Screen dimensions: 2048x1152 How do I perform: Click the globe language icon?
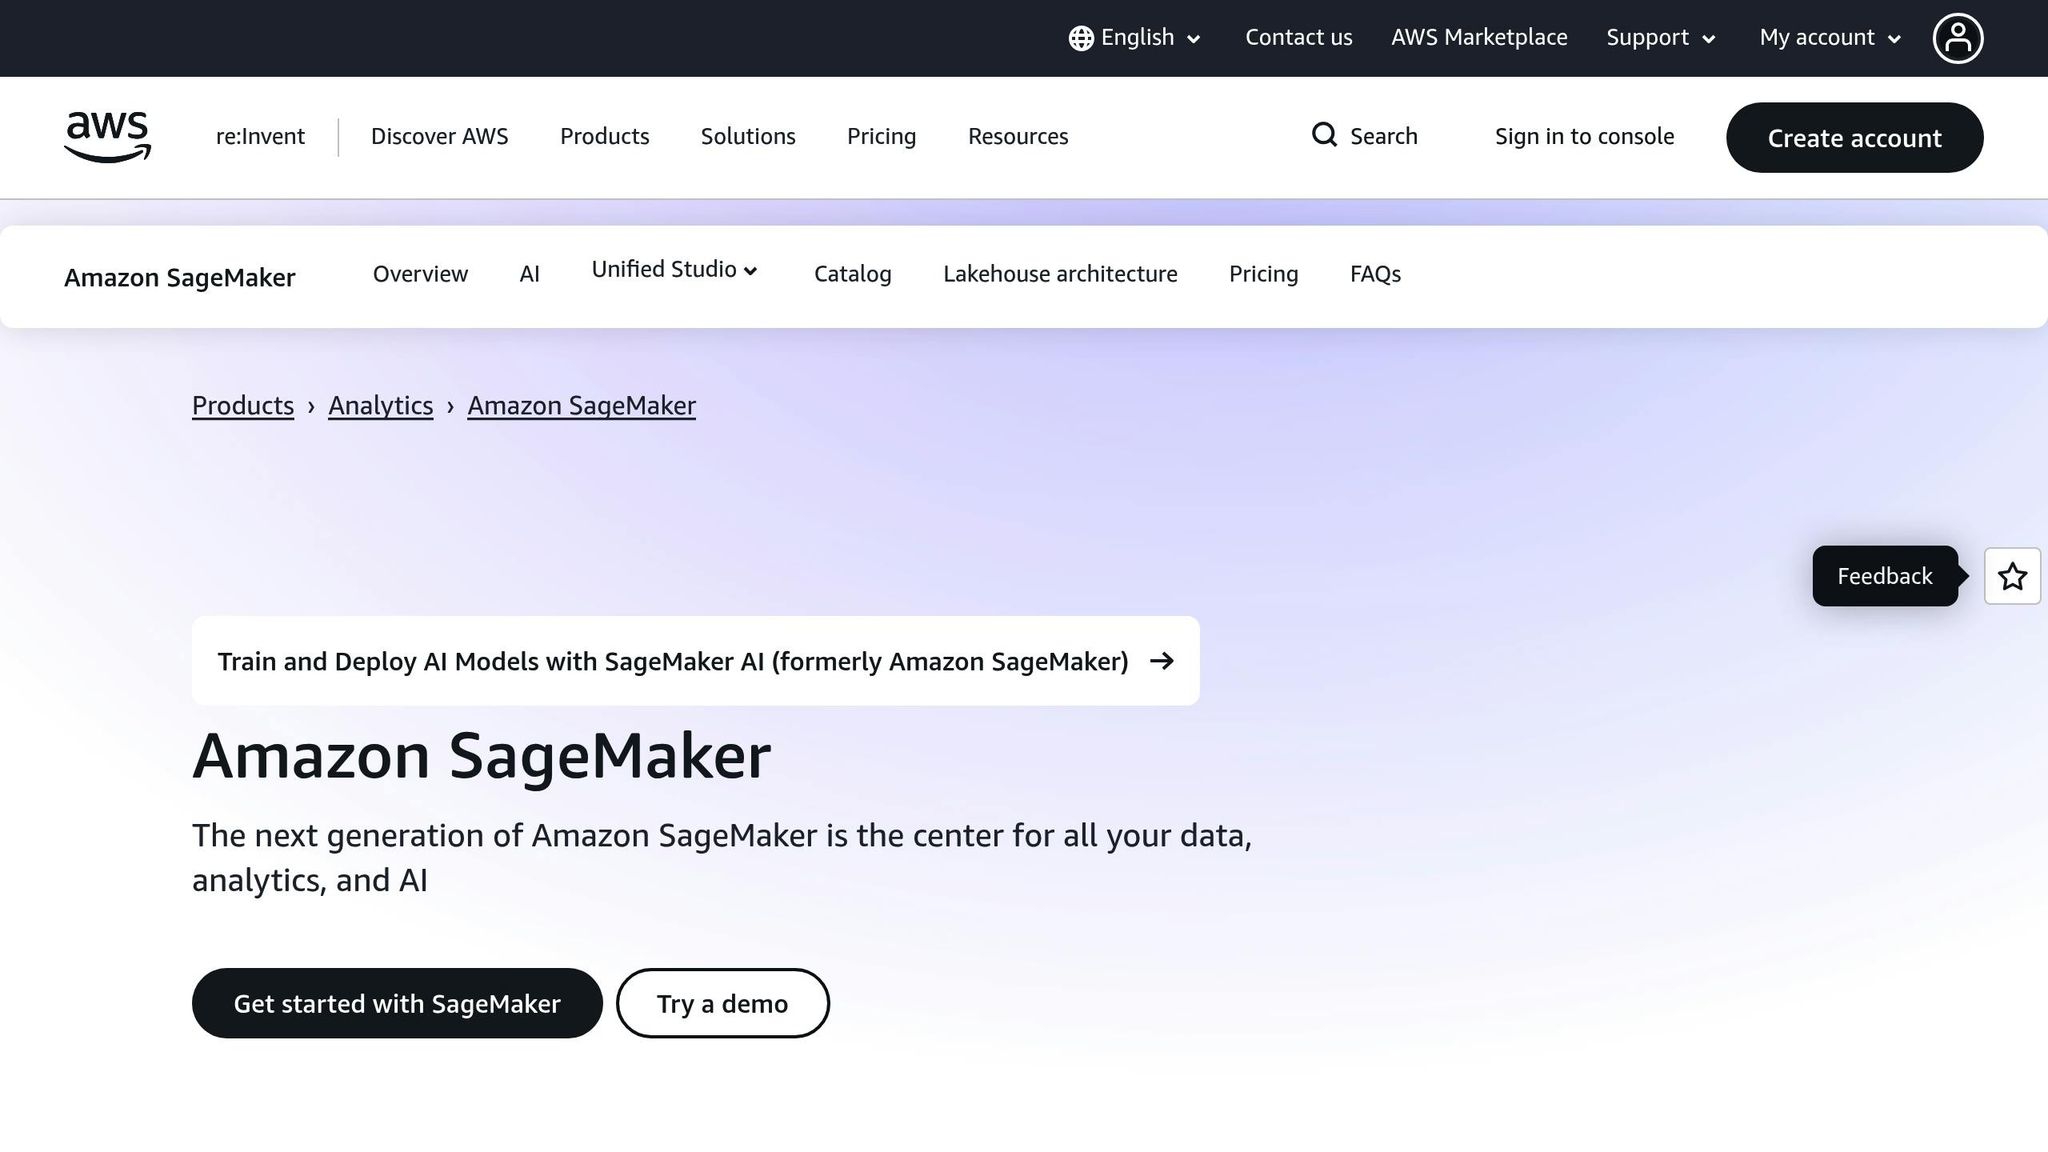[1080, 37]
